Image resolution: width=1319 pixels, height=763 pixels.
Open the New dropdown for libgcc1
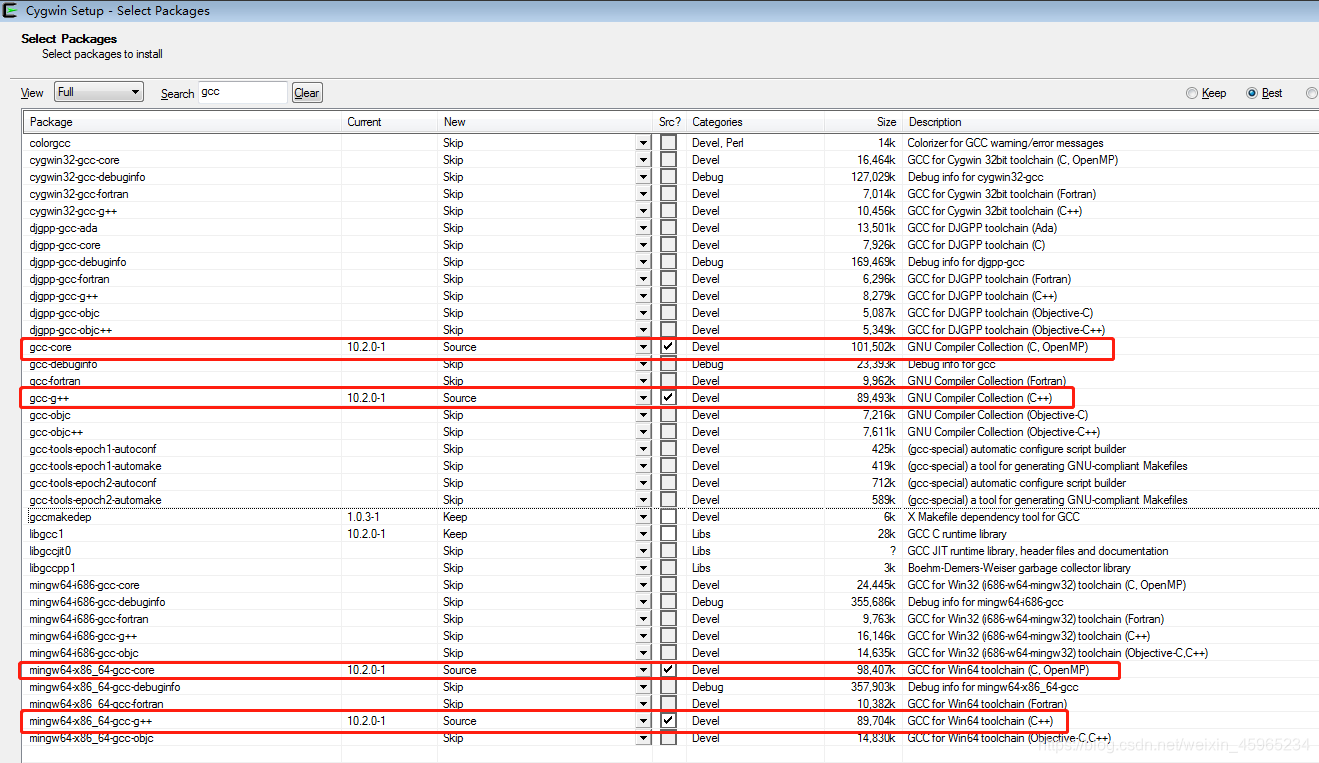pos(643,534)
